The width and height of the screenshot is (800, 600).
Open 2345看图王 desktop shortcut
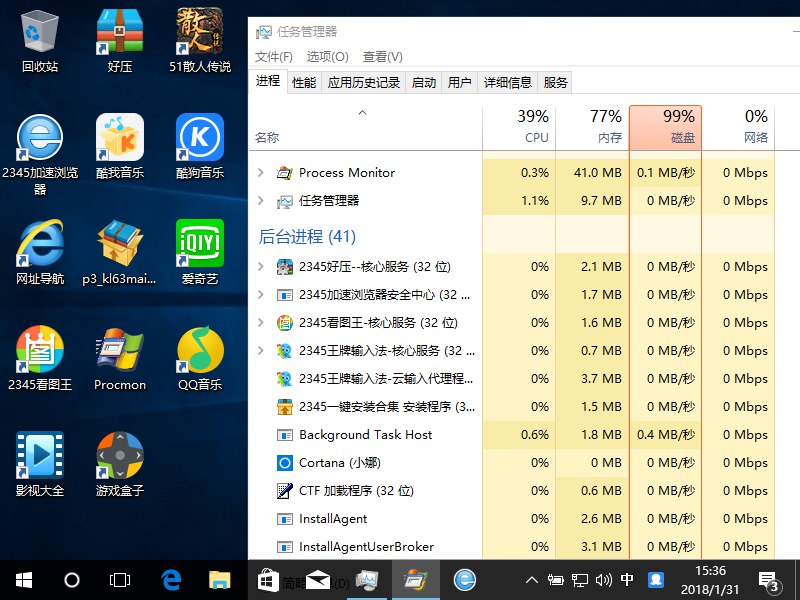(x=40, y=358)
